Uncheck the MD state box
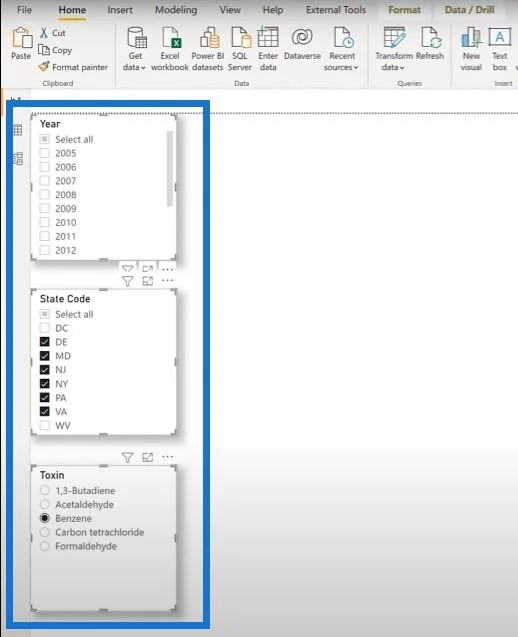This screenshot has height=637, width=518. [45, 356]
